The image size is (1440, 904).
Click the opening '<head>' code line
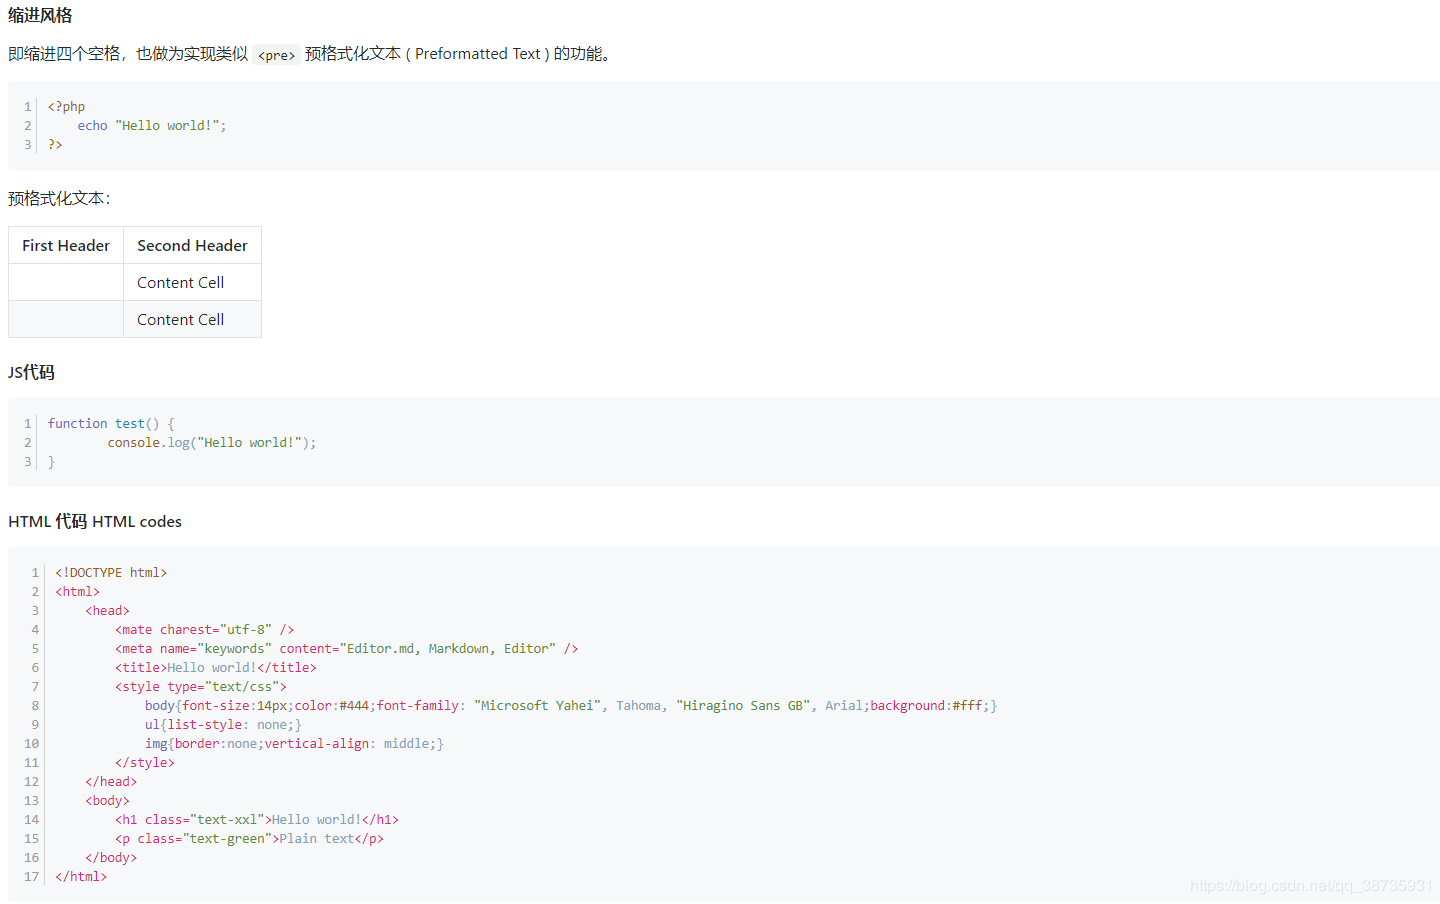coord(107,611)
